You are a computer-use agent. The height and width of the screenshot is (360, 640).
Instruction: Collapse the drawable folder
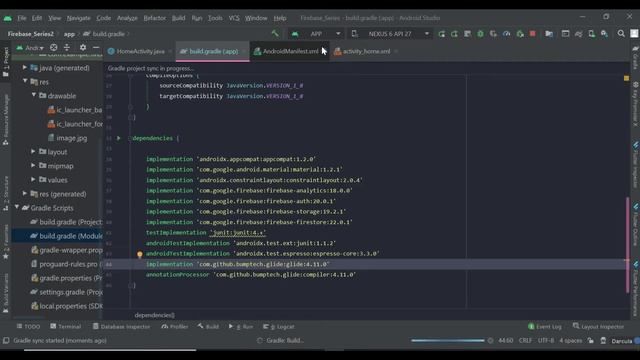tap(33, 95)
